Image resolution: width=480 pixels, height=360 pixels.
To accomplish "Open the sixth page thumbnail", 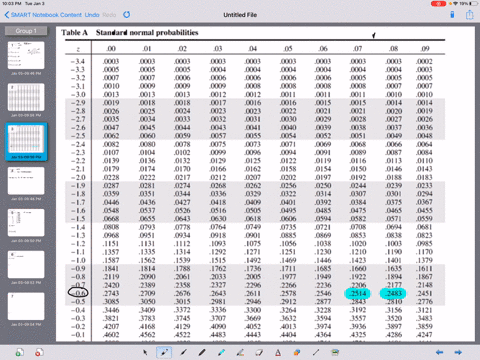I will pos(26,264).
